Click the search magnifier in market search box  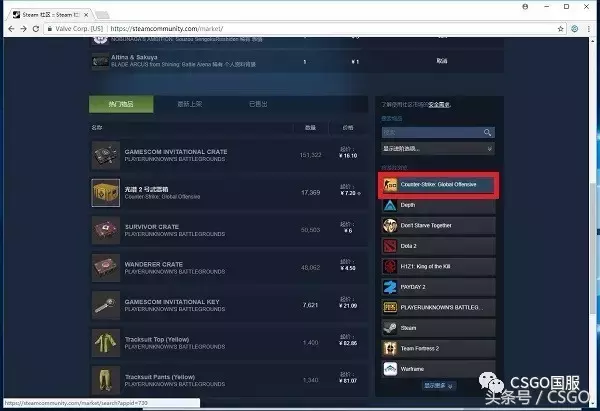pos(487,132)
